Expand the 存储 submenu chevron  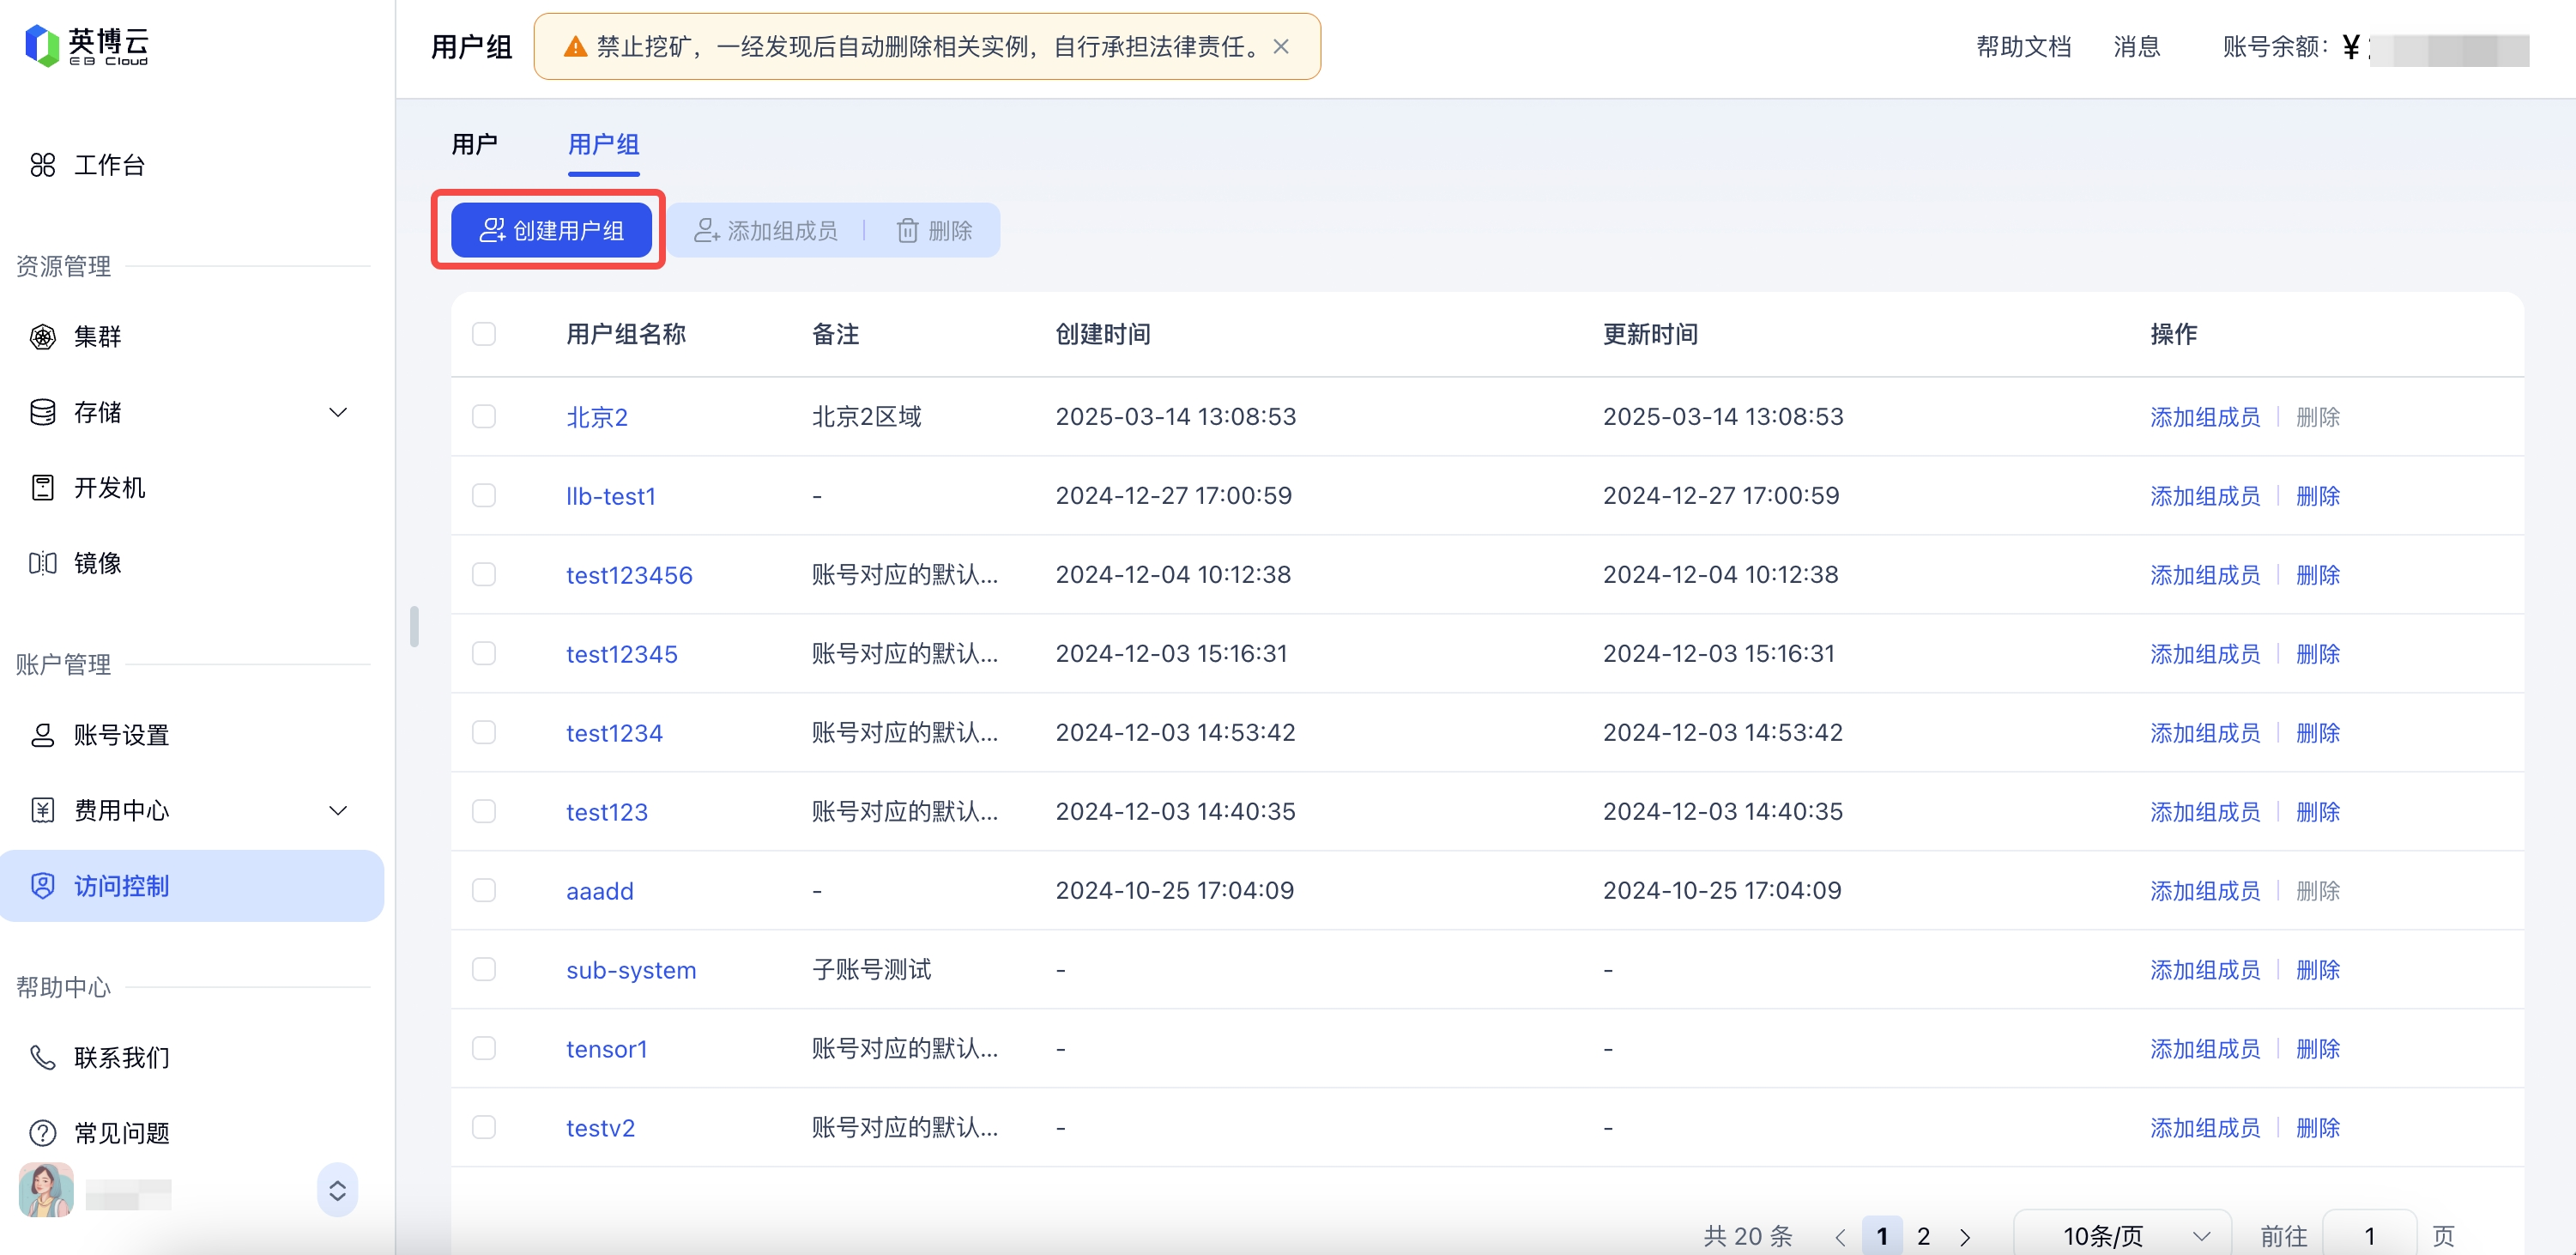pyautogui.click(x=338, y=412)
